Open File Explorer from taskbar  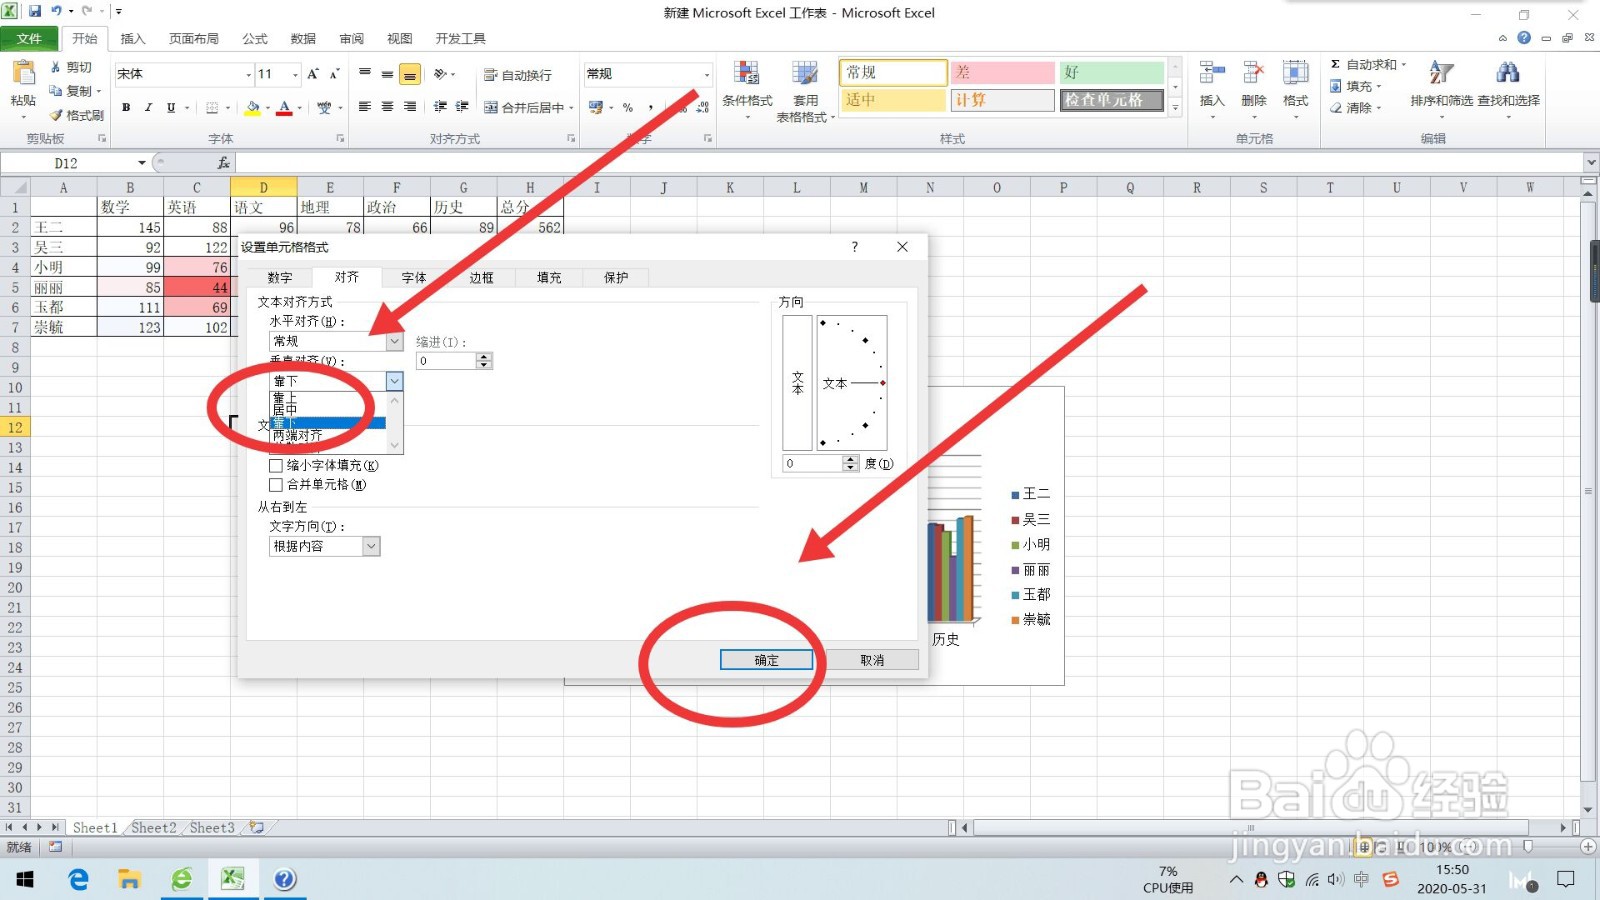(129, 879)
